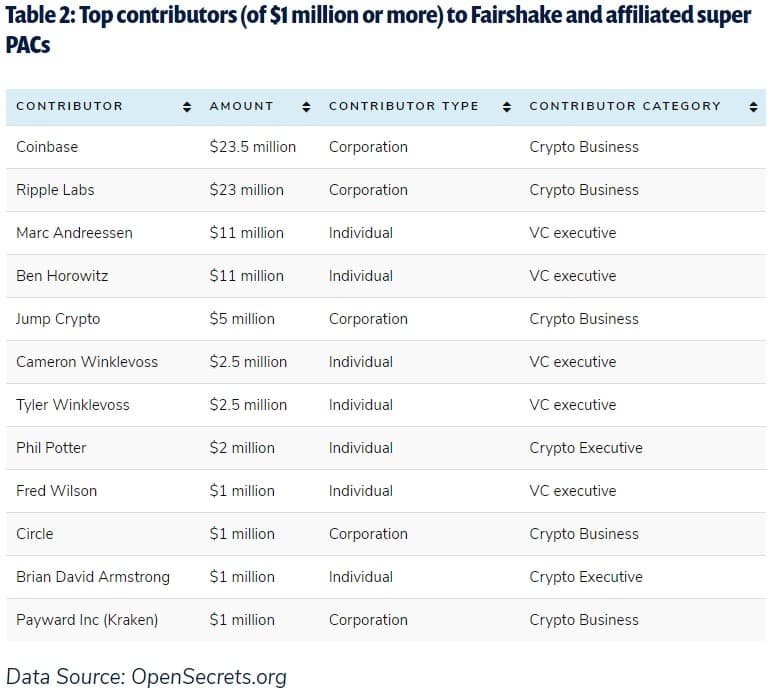Click the $23.5 million amount cell
The width and height of the screenshot is (774, 689).
click(x=252, y=147)
